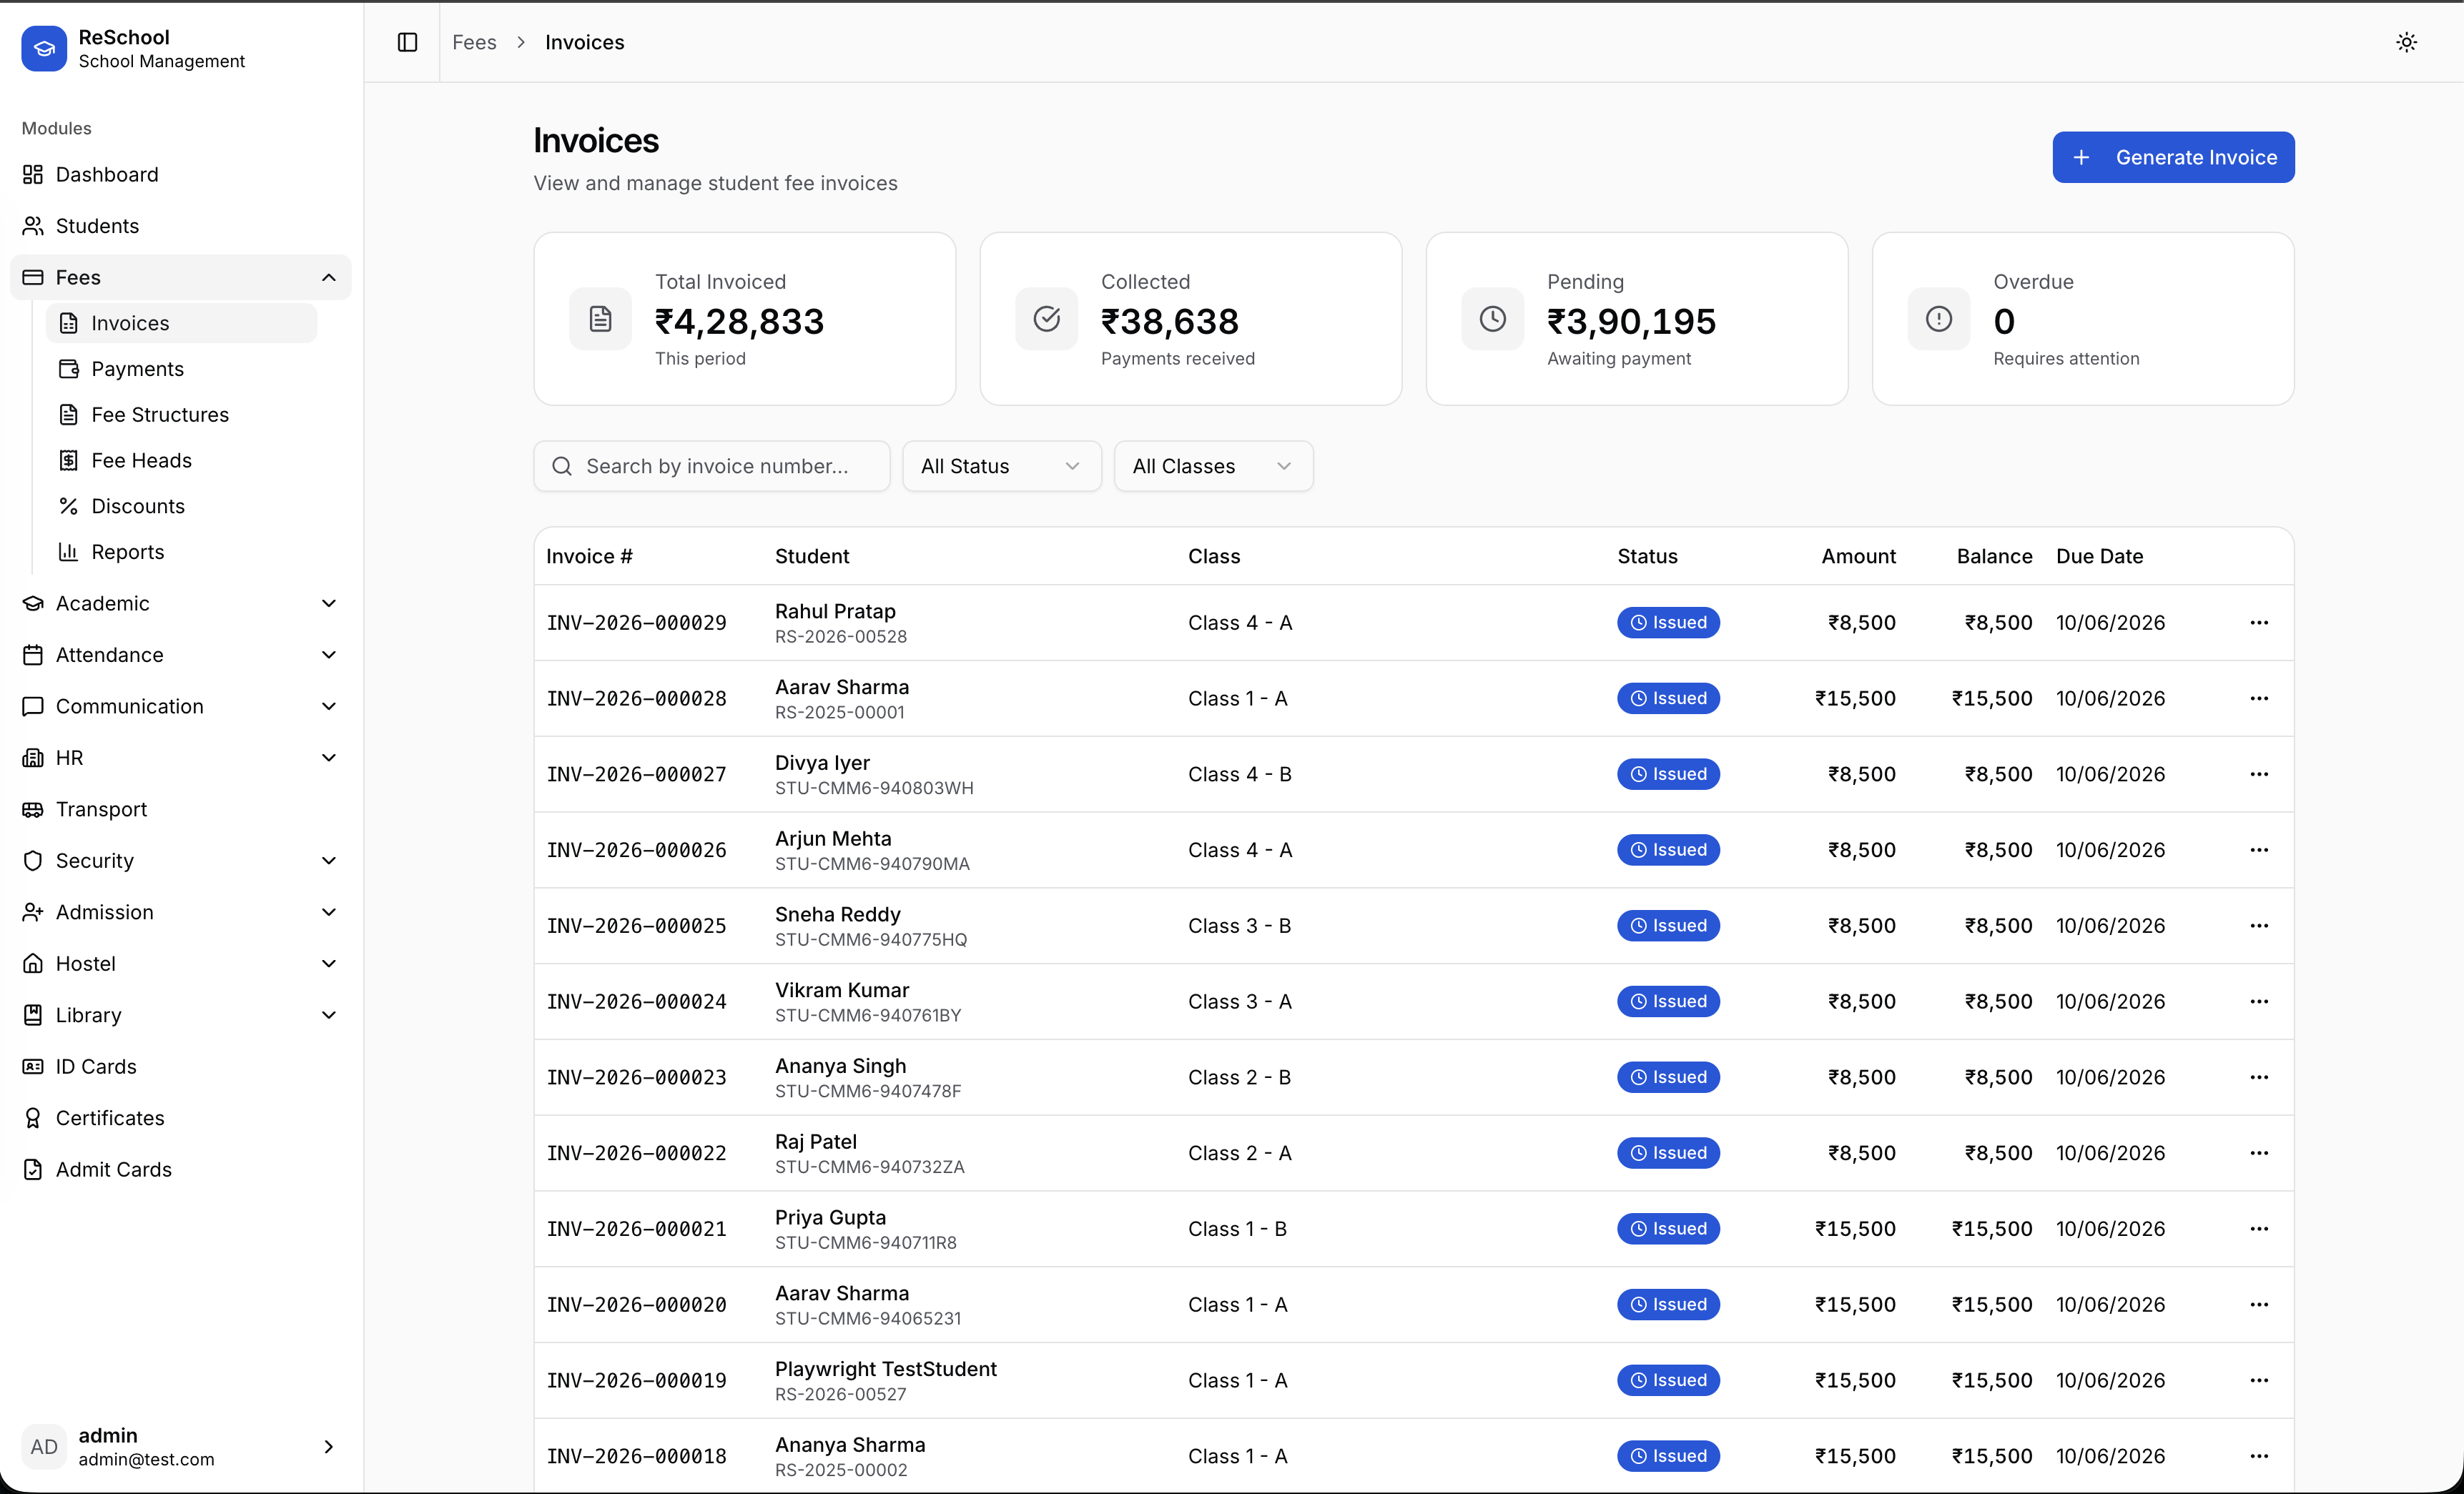The image size is (2464, 1494).
Task: Click the admin account panel at bottom left
Action: click(x=180, y=1446)
